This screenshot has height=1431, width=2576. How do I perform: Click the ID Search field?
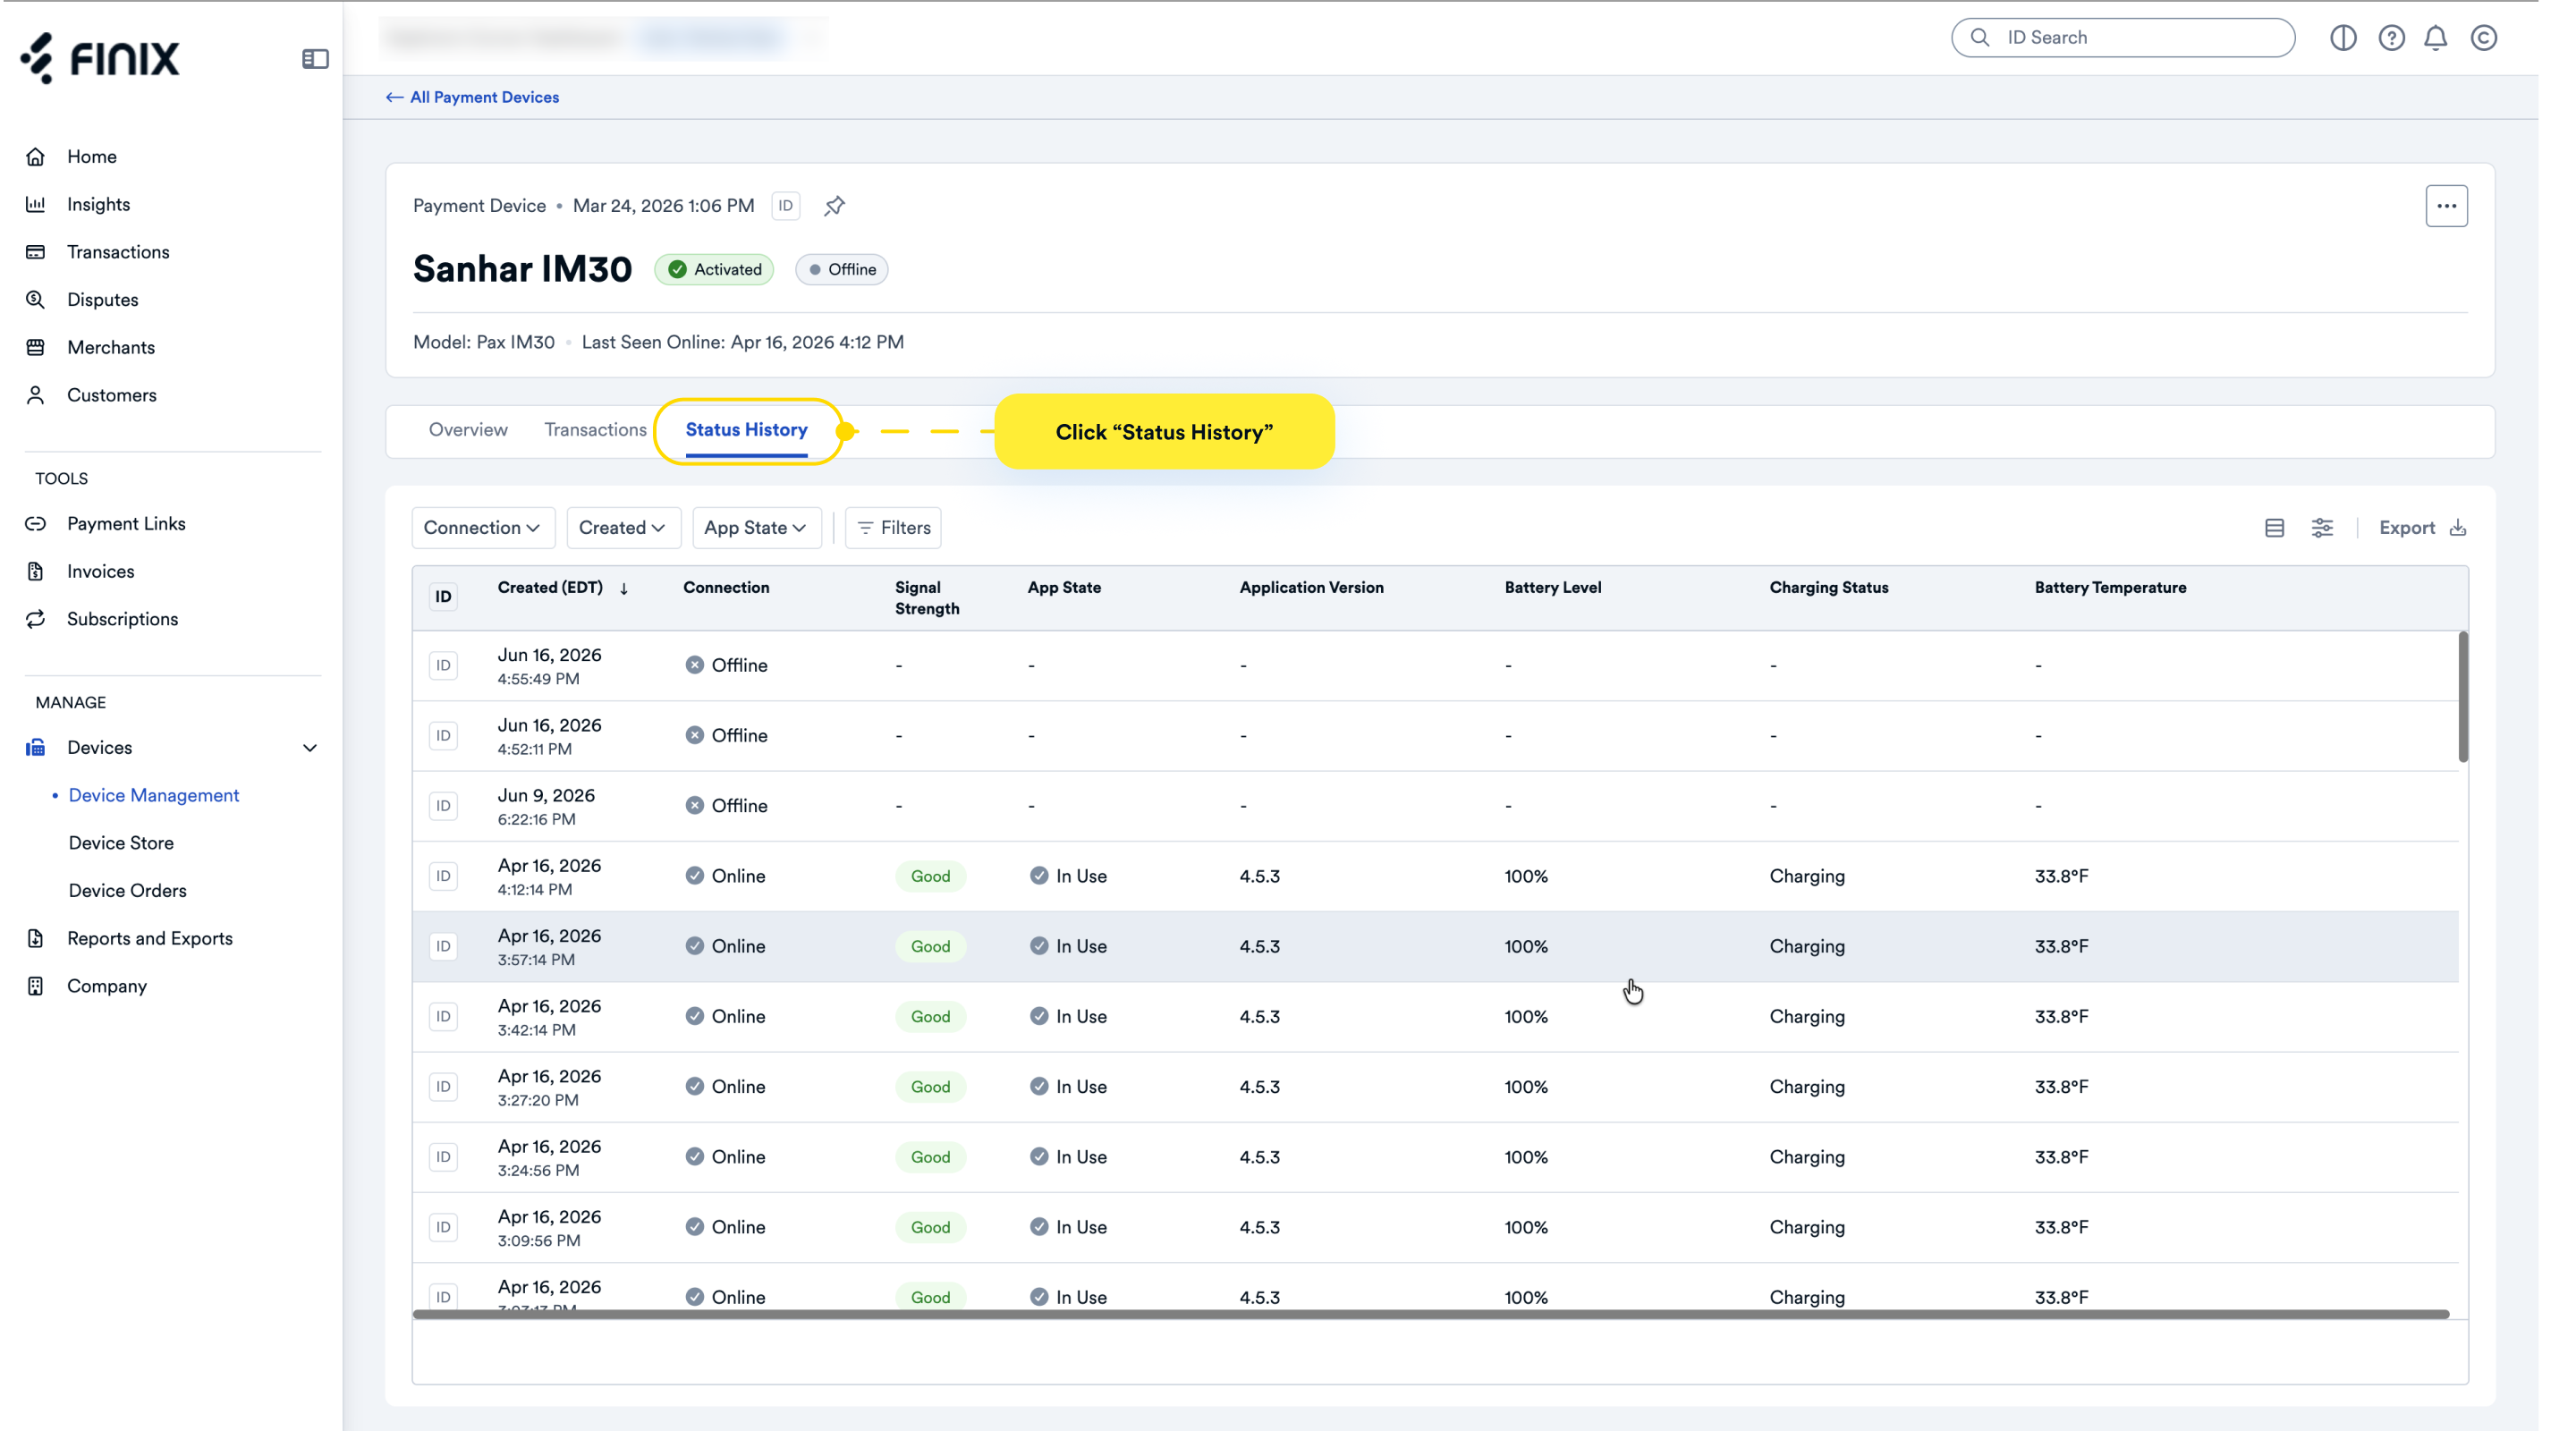tap(2122, 38)
